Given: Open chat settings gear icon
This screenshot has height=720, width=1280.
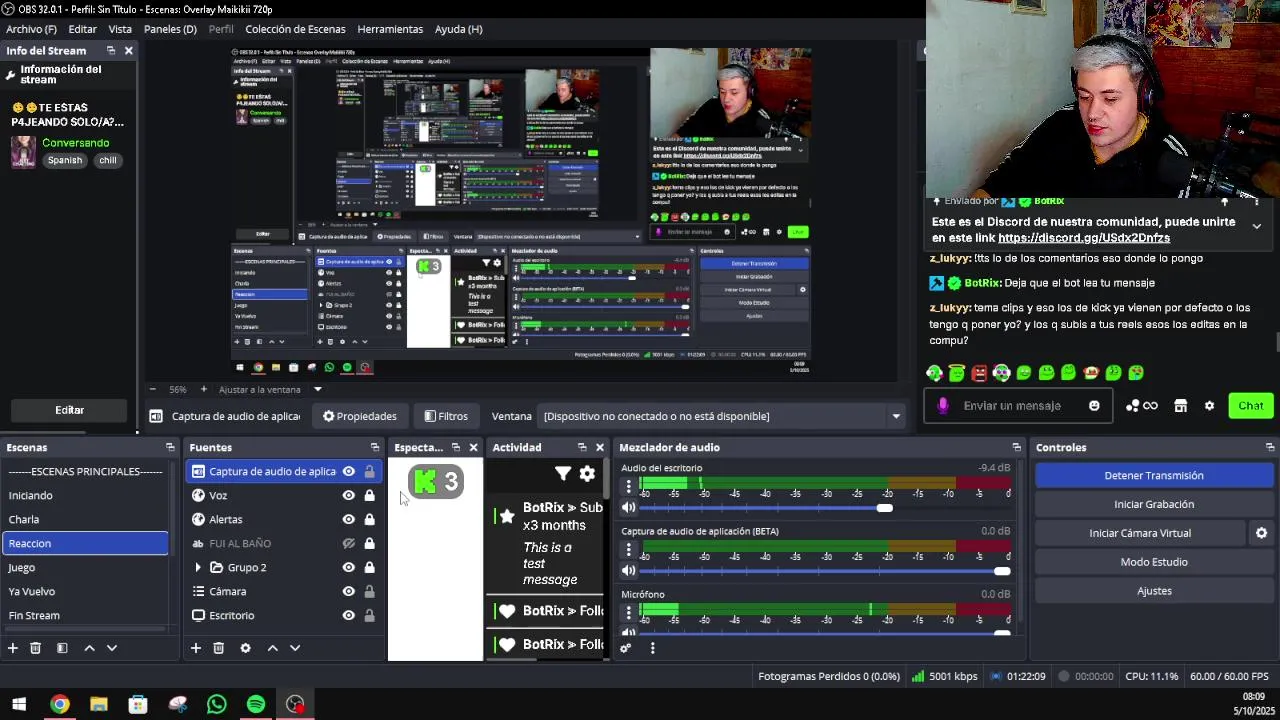Looking at the screenshot, I should (1209, 406).
